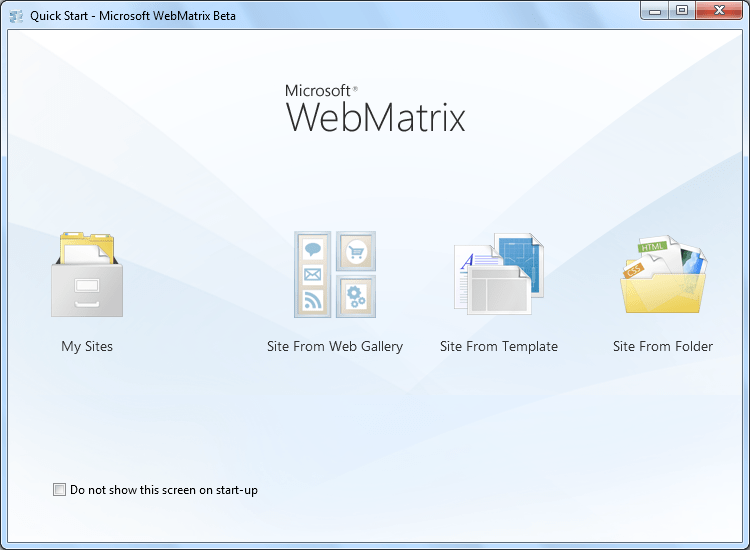Viewport: 750px width, 550px height.
Task: Click the "Site From Folder" label
Action: [x=663, y=346]
